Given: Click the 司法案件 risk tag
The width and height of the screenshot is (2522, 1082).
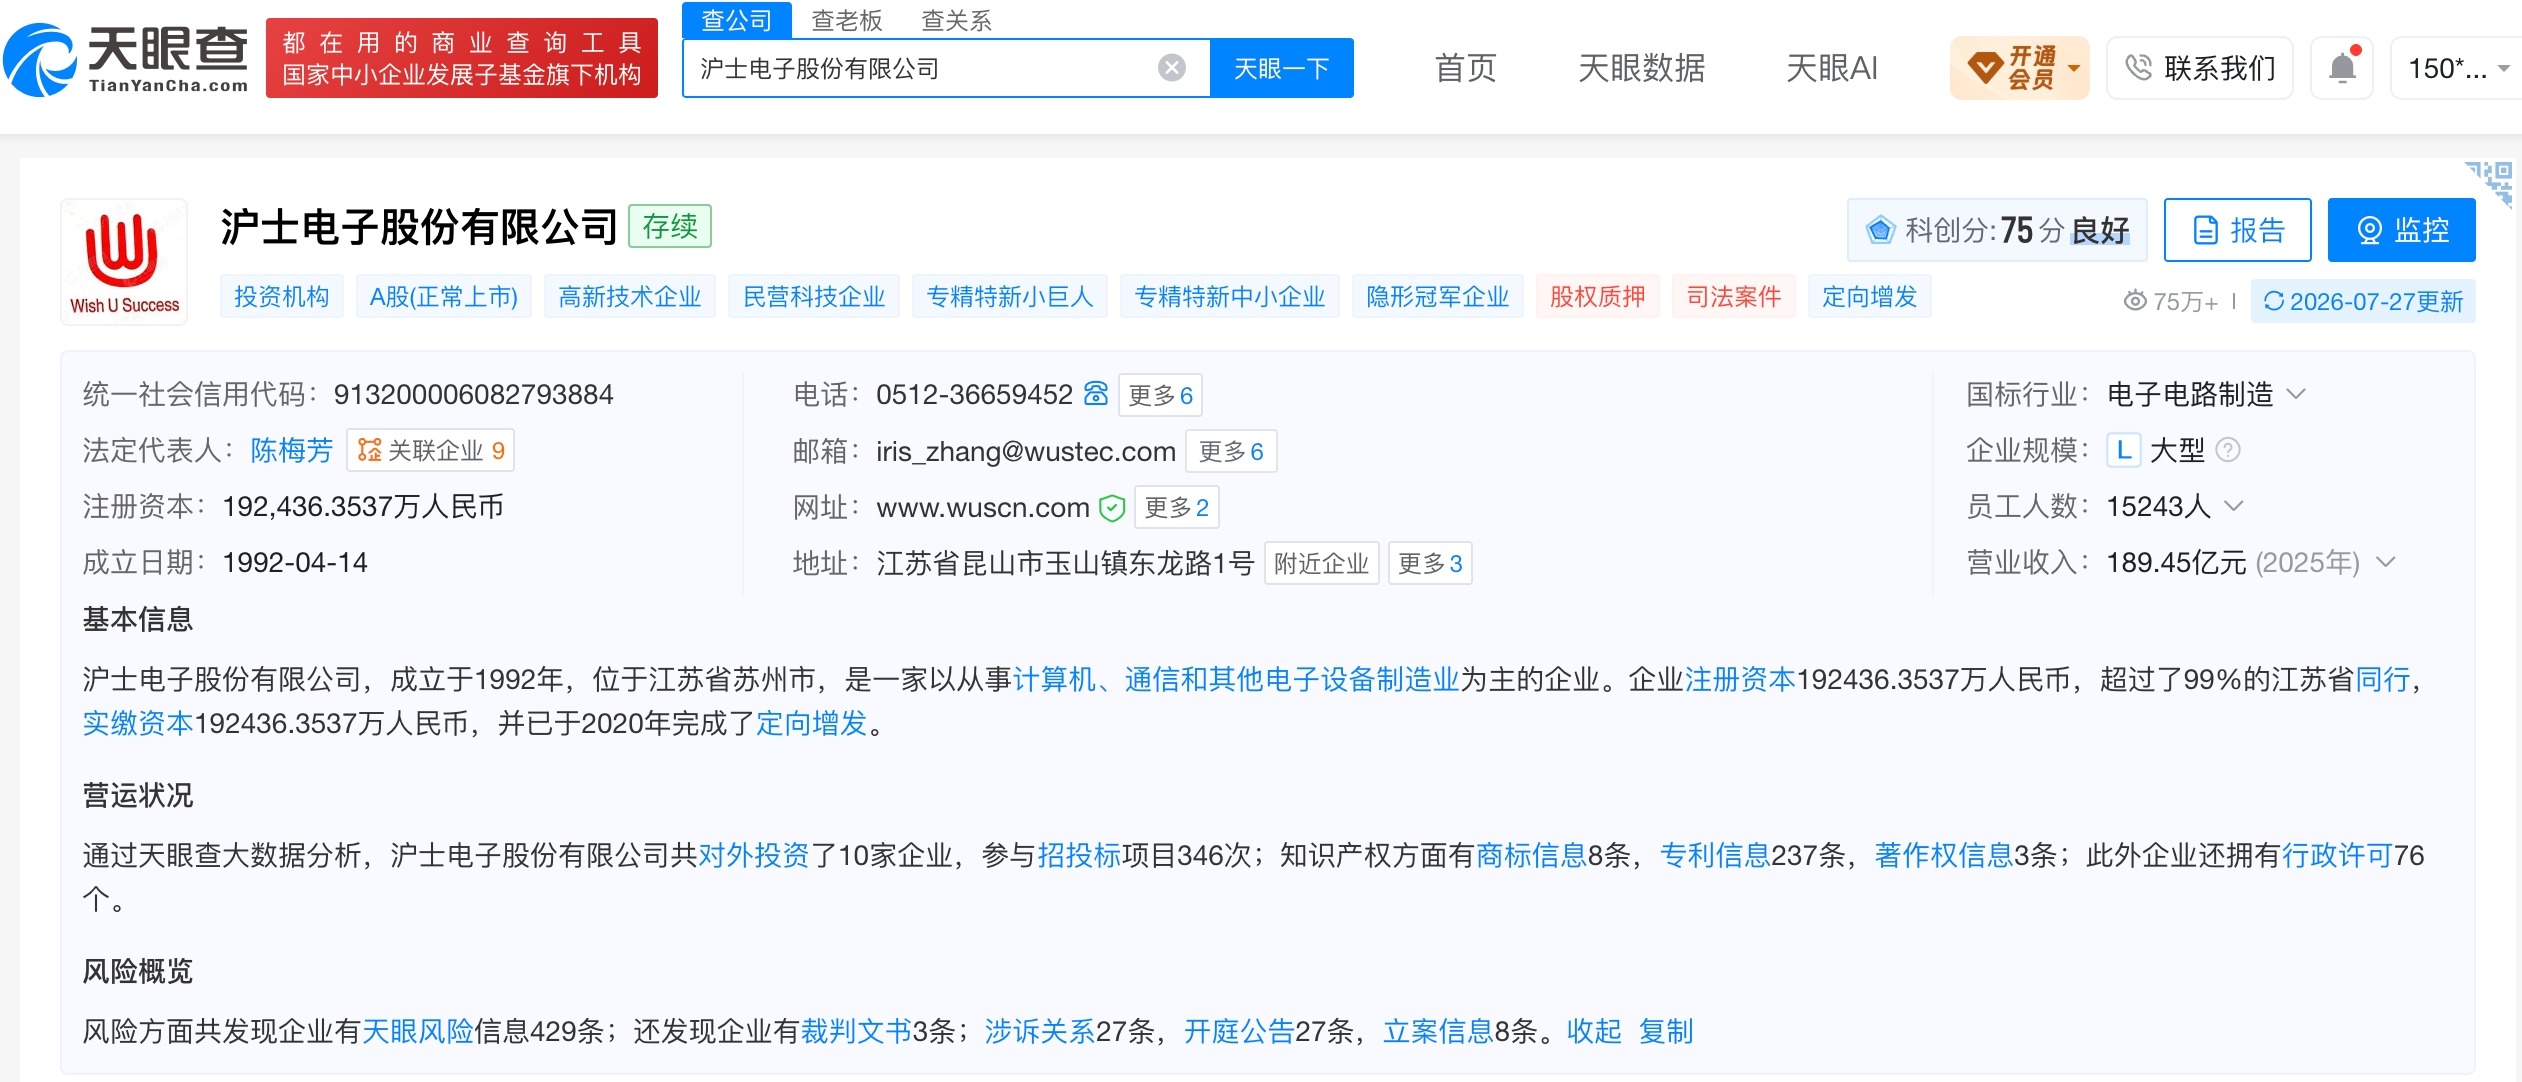Looking at the screenshot, I should pyautogui.click(x=1734, y=296).
